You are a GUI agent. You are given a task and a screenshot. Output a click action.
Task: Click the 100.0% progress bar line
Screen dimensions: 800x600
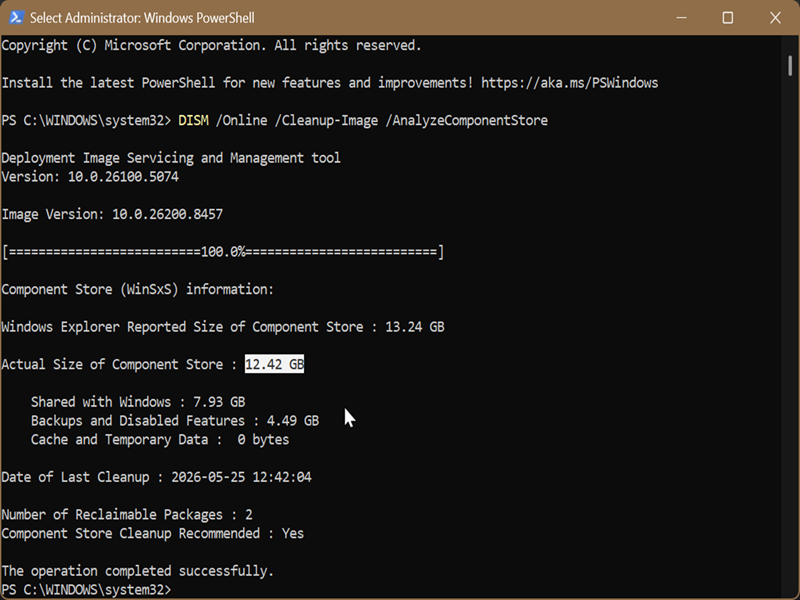[223, 252]
